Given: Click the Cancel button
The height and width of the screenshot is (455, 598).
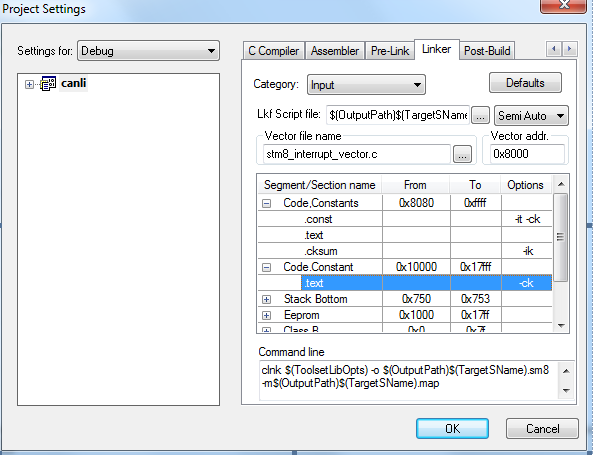Looking at the screenshot, I should (542, 429).
